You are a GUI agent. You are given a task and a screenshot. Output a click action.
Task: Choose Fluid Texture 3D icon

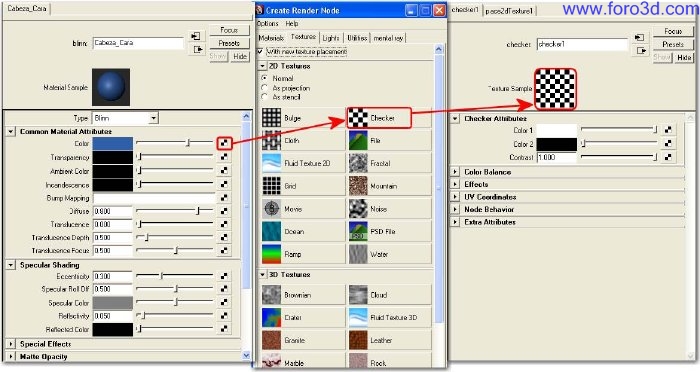(358, 318)
